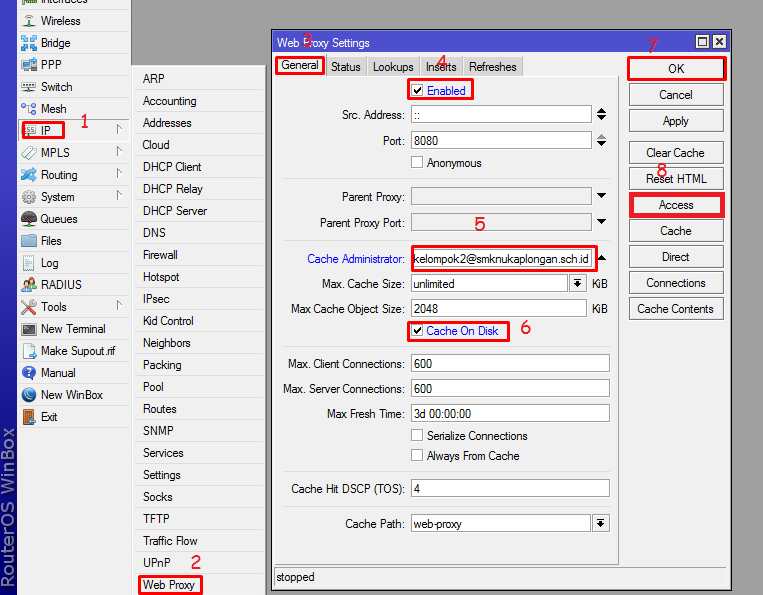763x595 pixels.
Task: Click the New WinBox icon
Action: coord(29,395)
